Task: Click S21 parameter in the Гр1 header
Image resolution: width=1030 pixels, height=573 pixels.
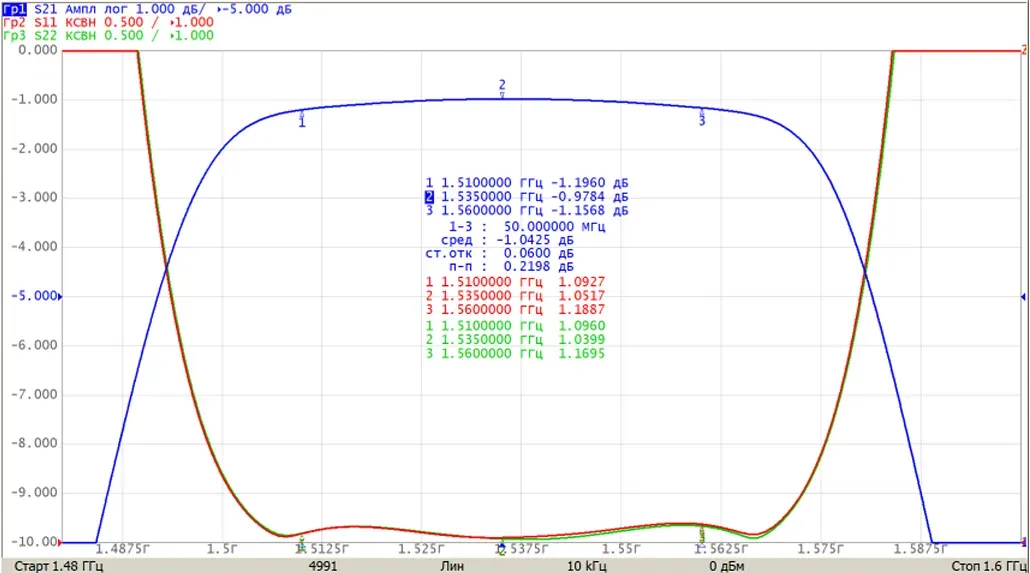Action: 45,9
